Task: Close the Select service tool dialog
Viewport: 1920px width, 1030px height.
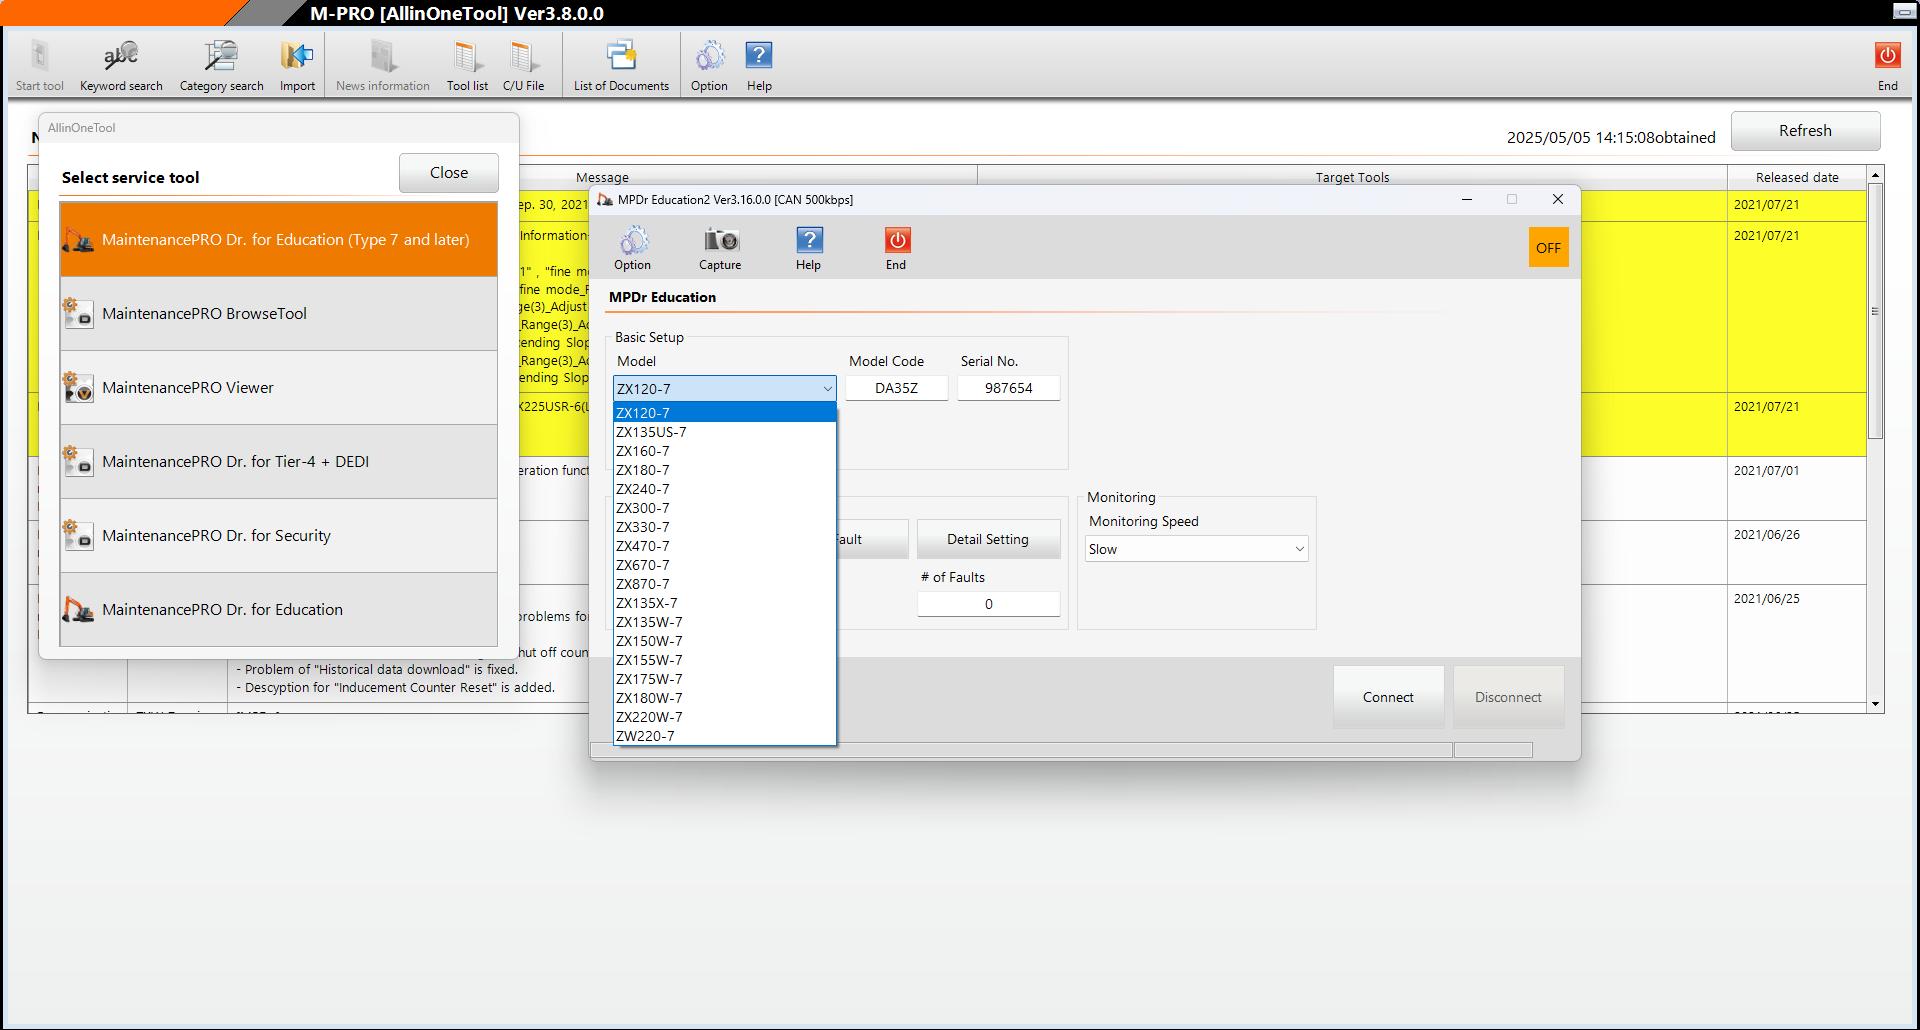Action: (449, 173)
